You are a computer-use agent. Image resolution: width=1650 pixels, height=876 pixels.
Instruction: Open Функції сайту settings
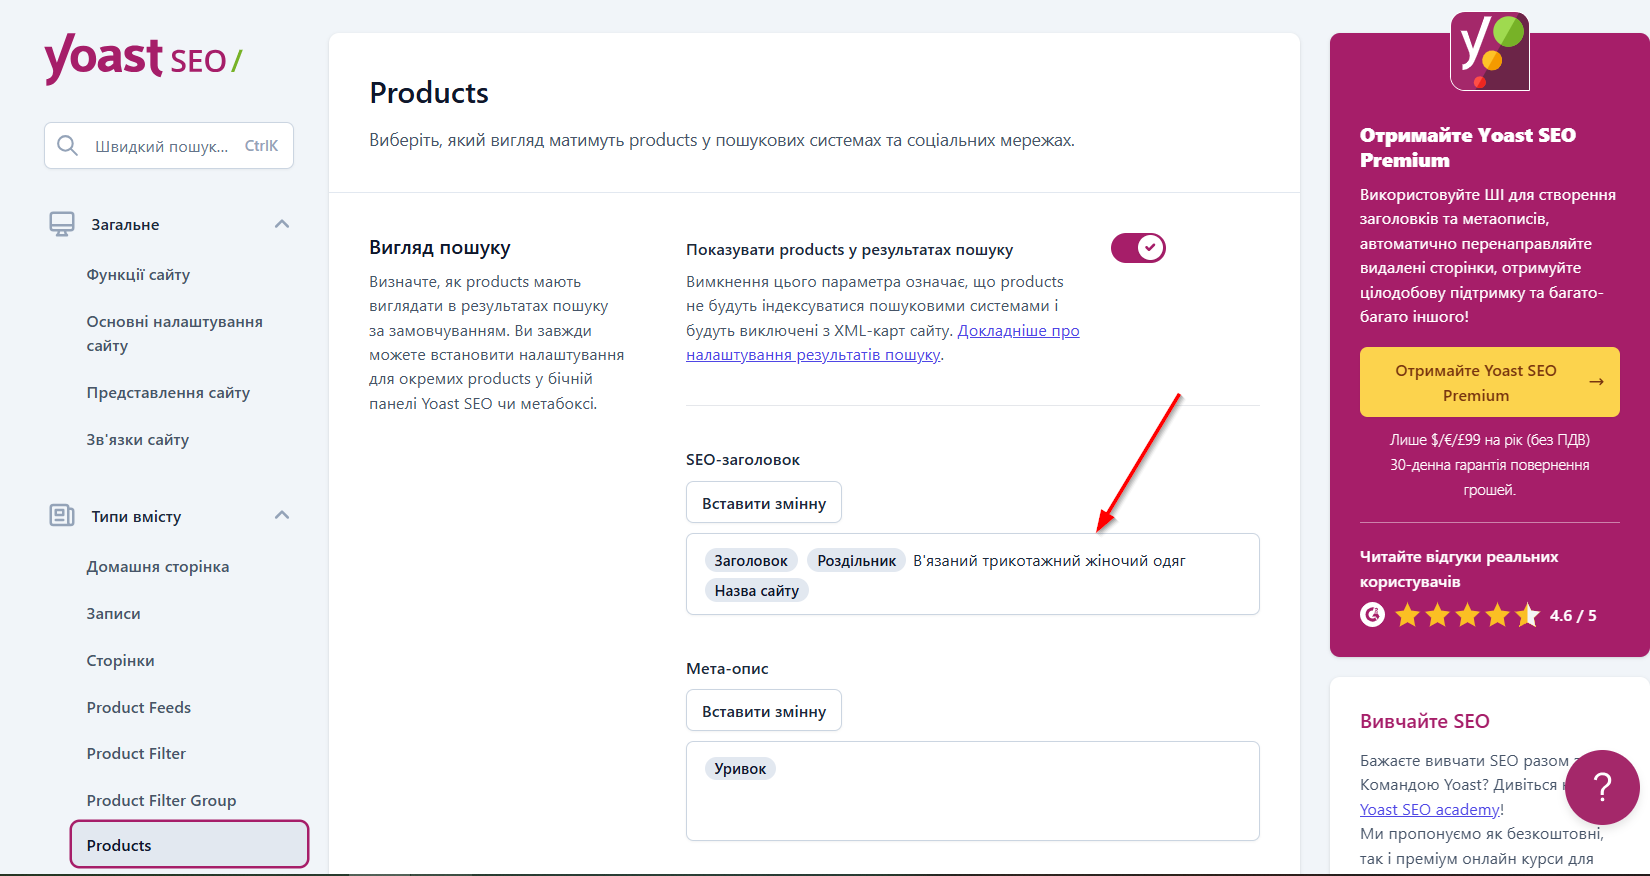[x=138, y=275]
